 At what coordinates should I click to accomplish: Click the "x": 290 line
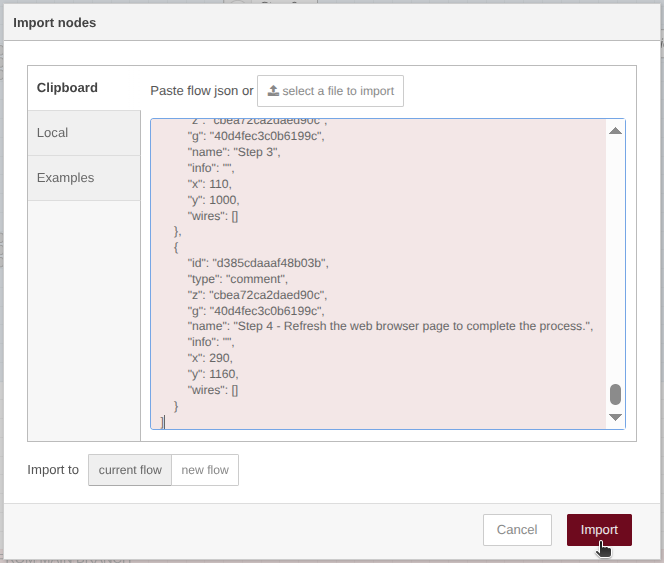pyautogui.click(x=210, y=358)
